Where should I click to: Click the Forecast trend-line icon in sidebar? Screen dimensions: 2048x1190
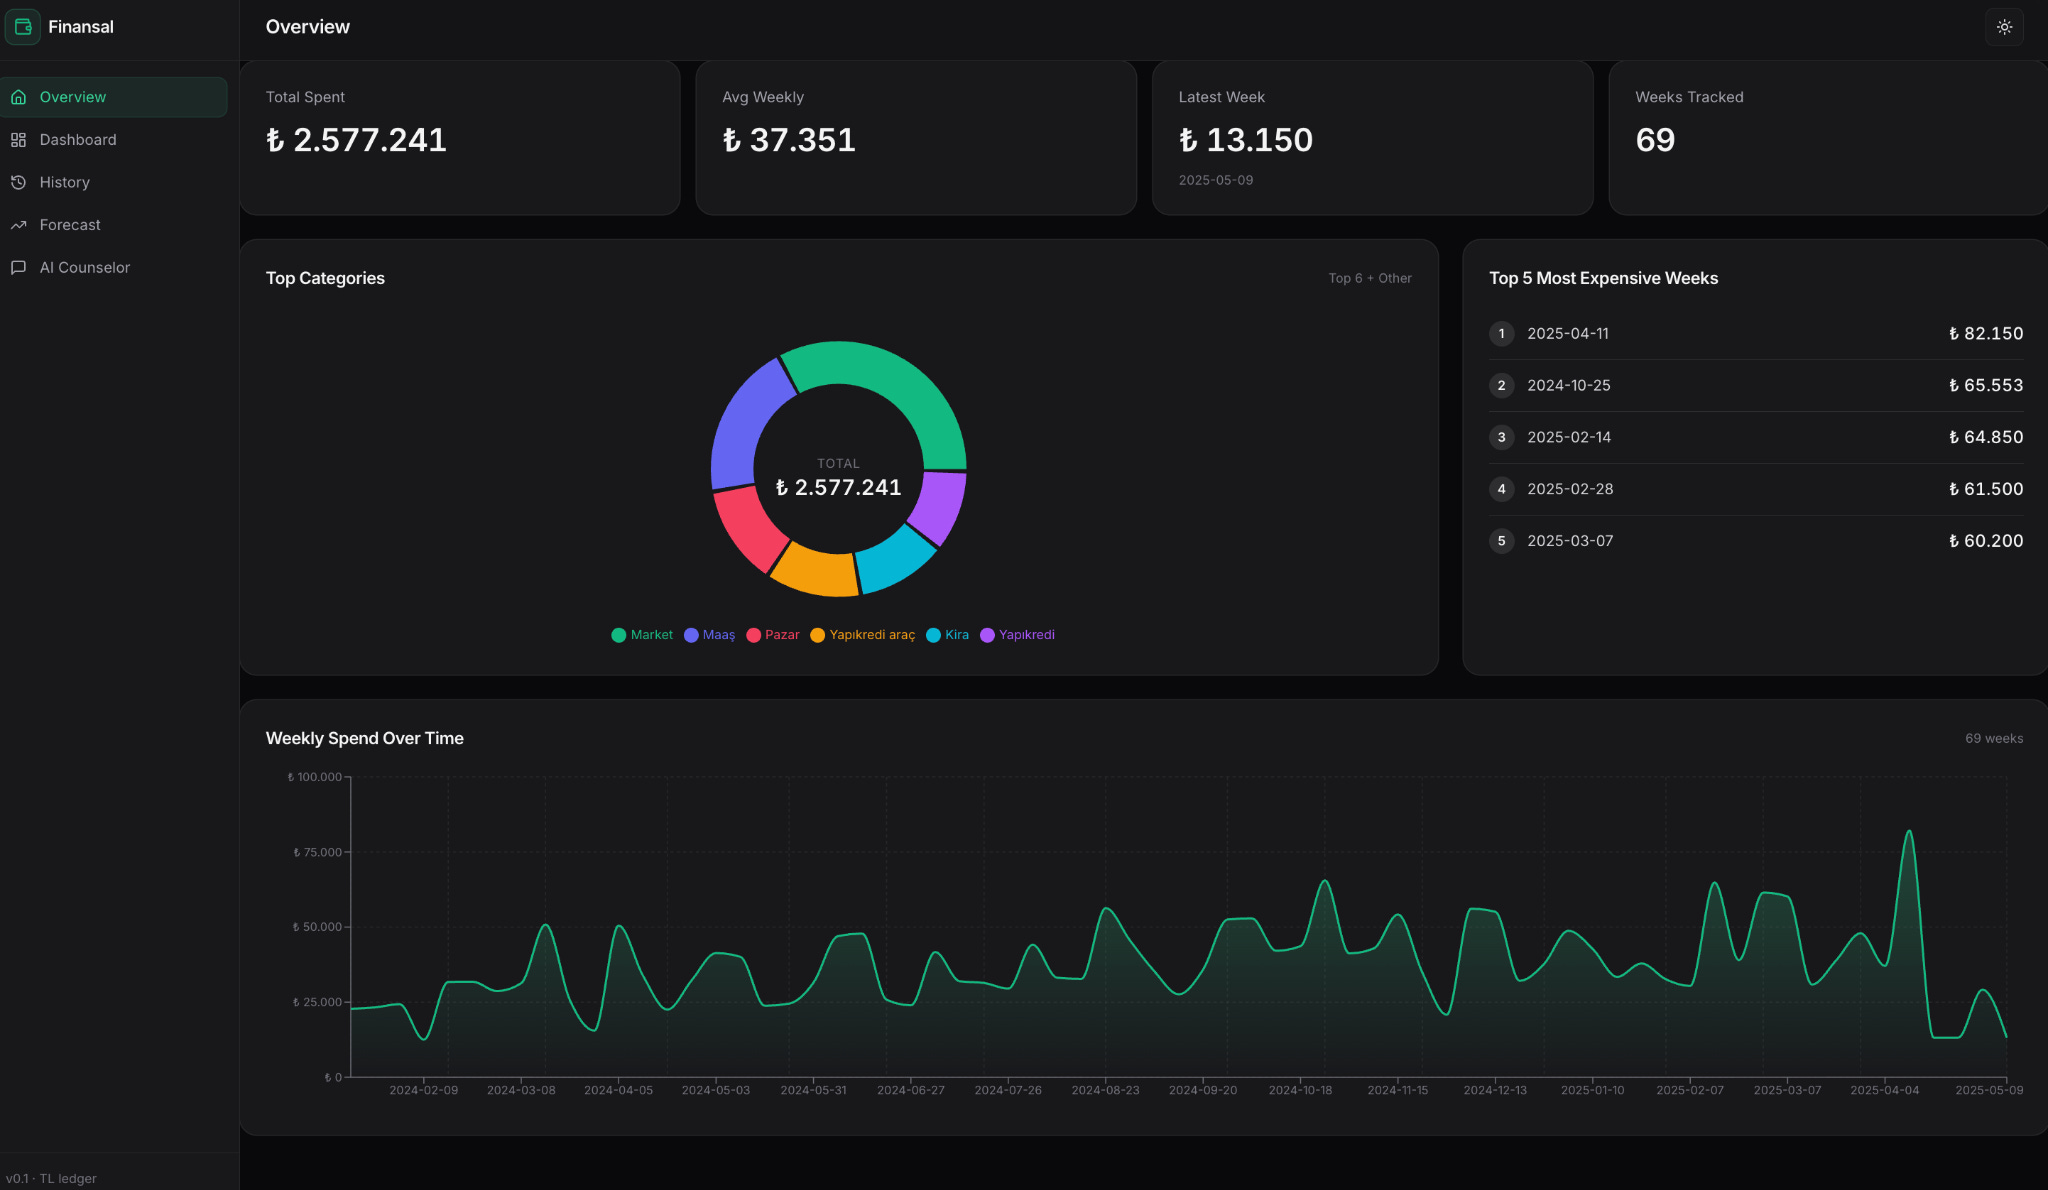18,225
